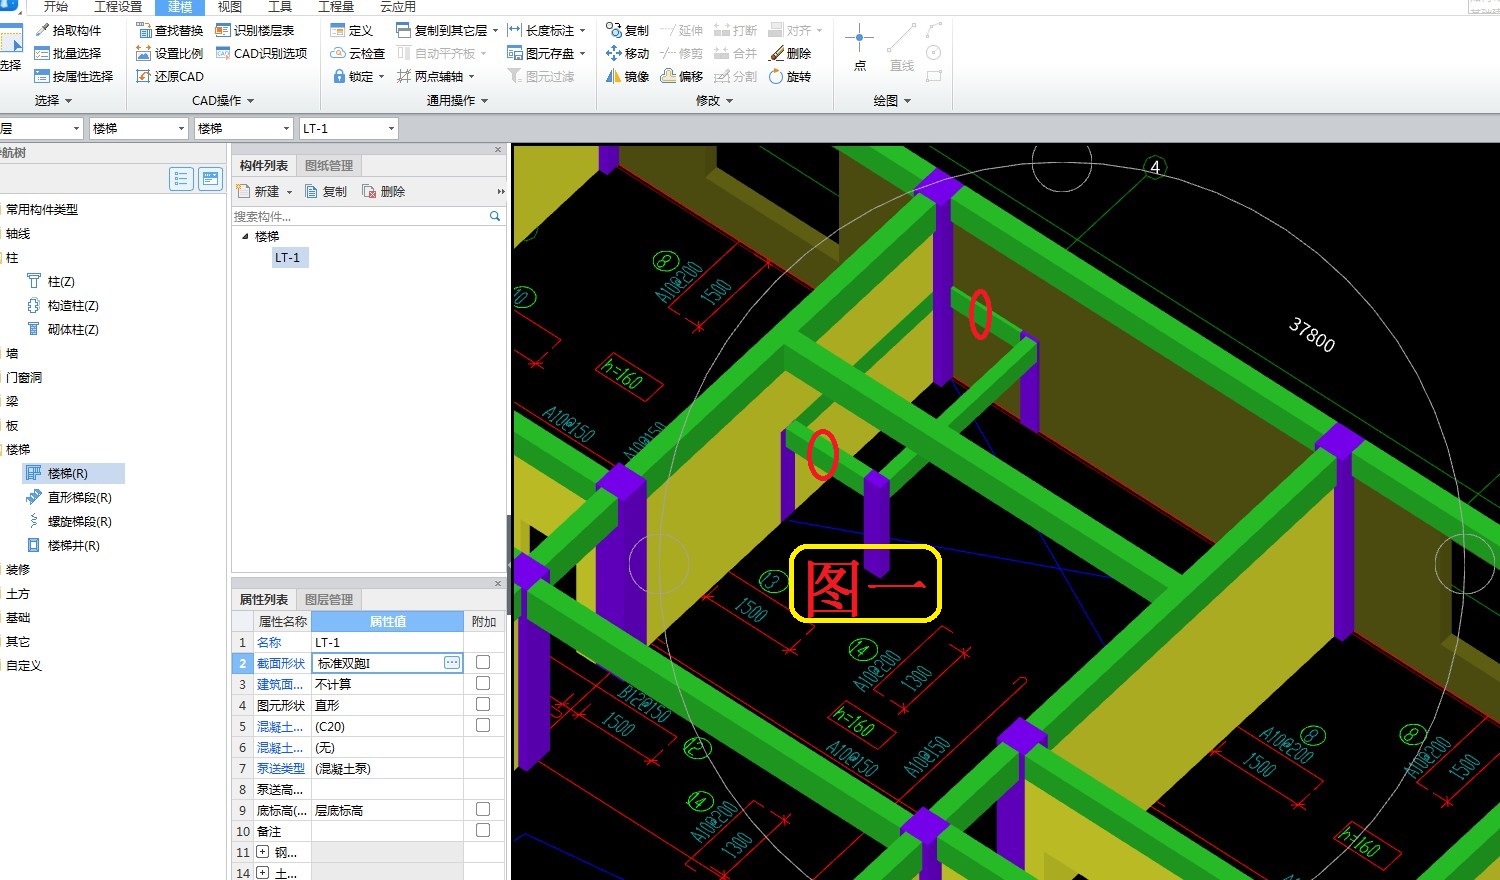
Task: Toggle 附加 checkbox for 备注 row
Action: (483, 830)
